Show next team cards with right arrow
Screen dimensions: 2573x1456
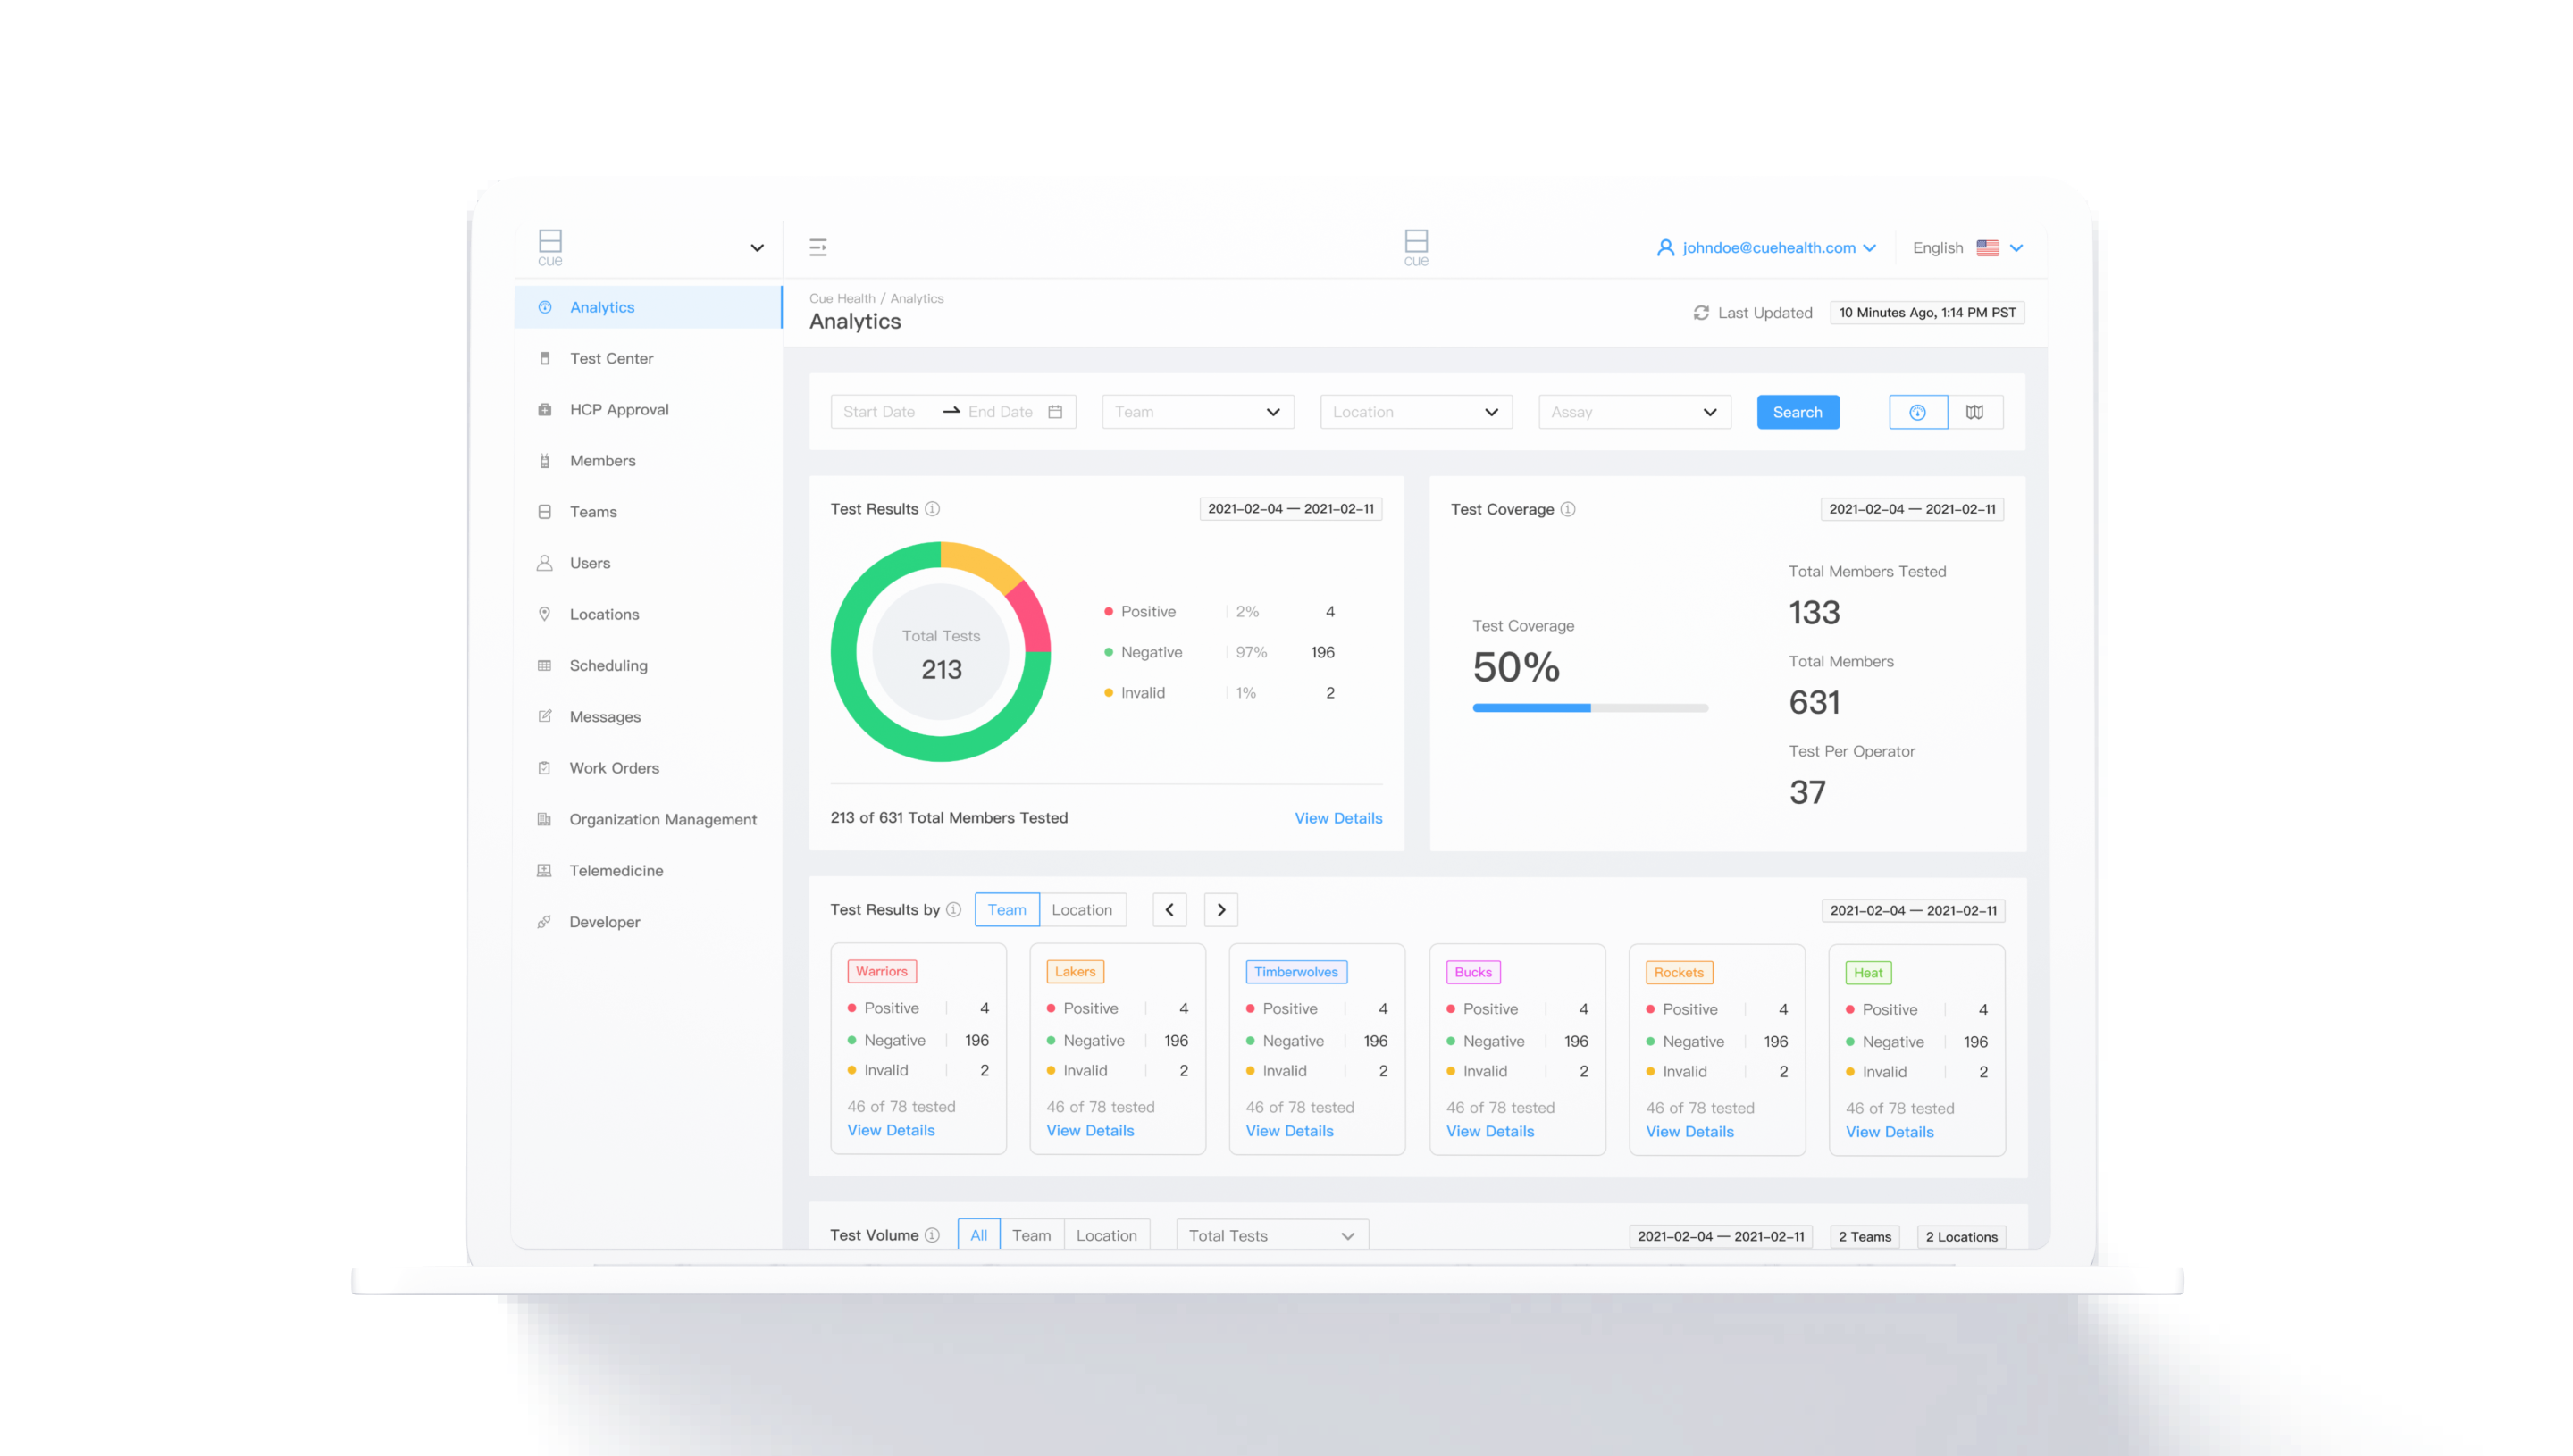[x=1220, y=910]
